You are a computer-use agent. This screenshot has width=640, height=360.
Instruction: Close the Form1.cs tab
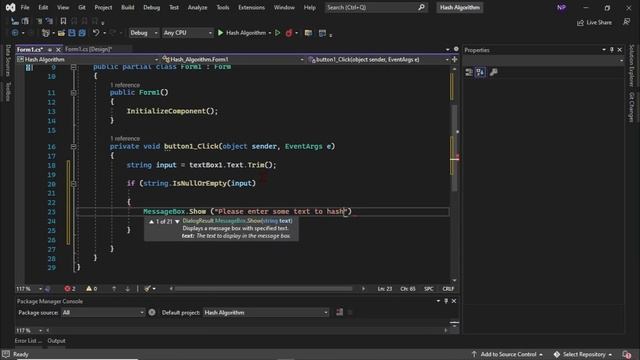click(58, 49)
